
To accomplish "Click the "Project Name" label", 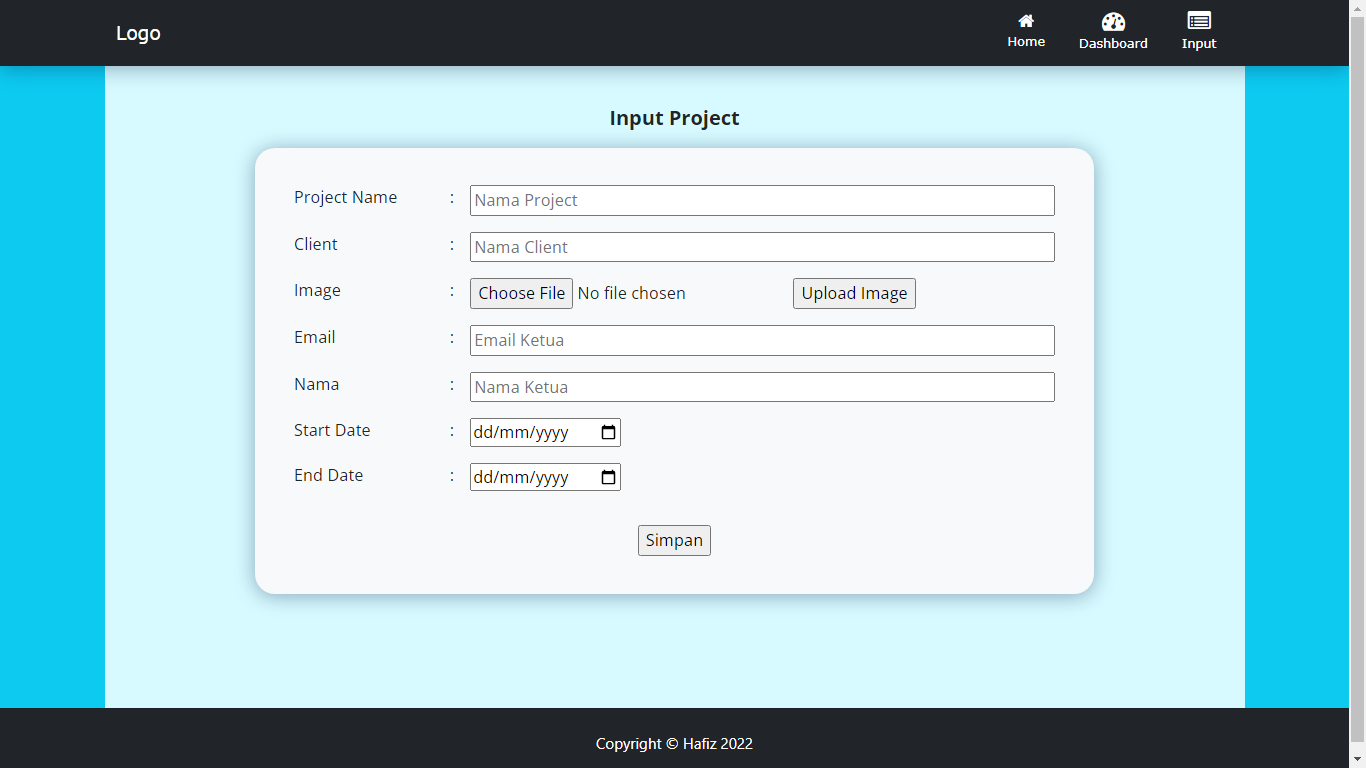I will [345, 198].
